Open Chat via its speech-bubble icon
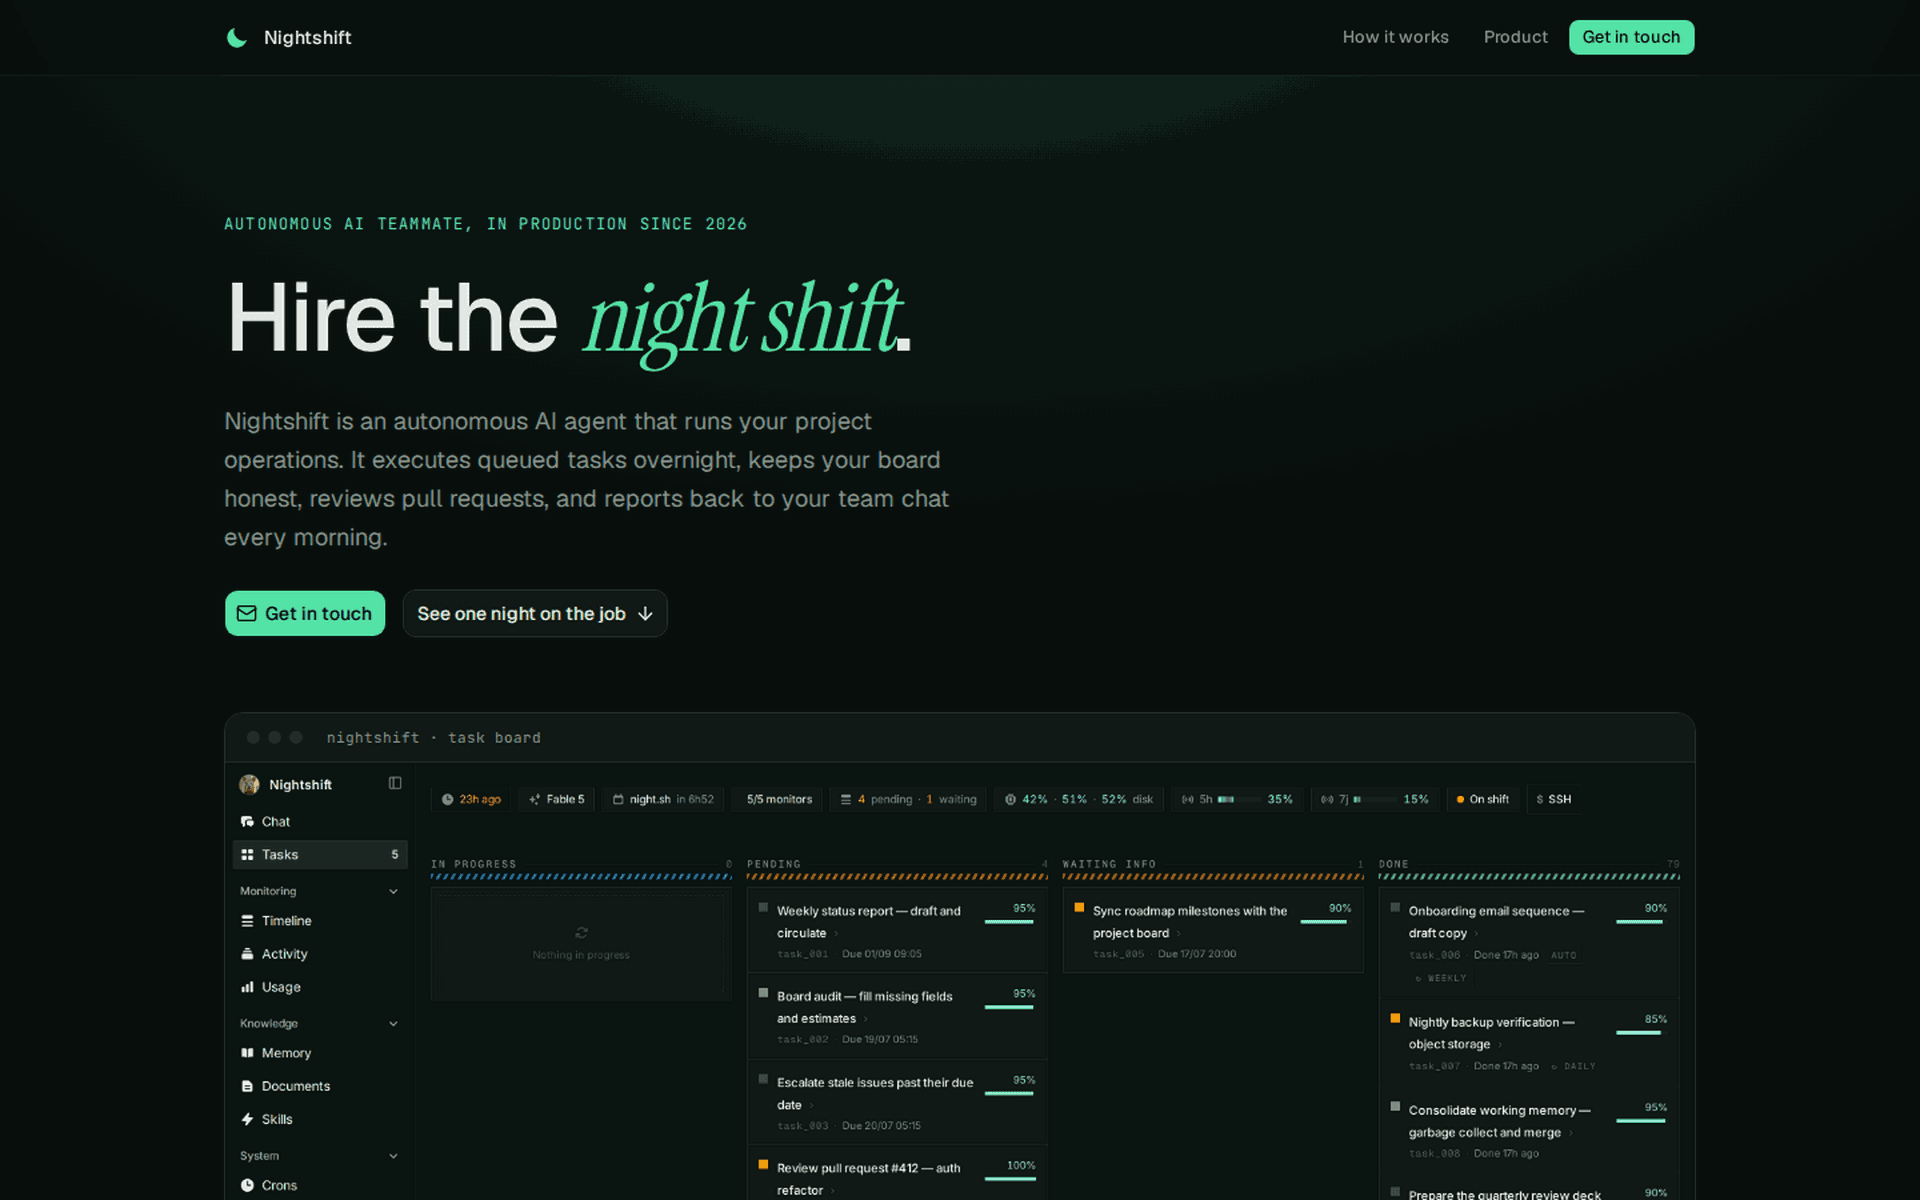 click(247, 821)
